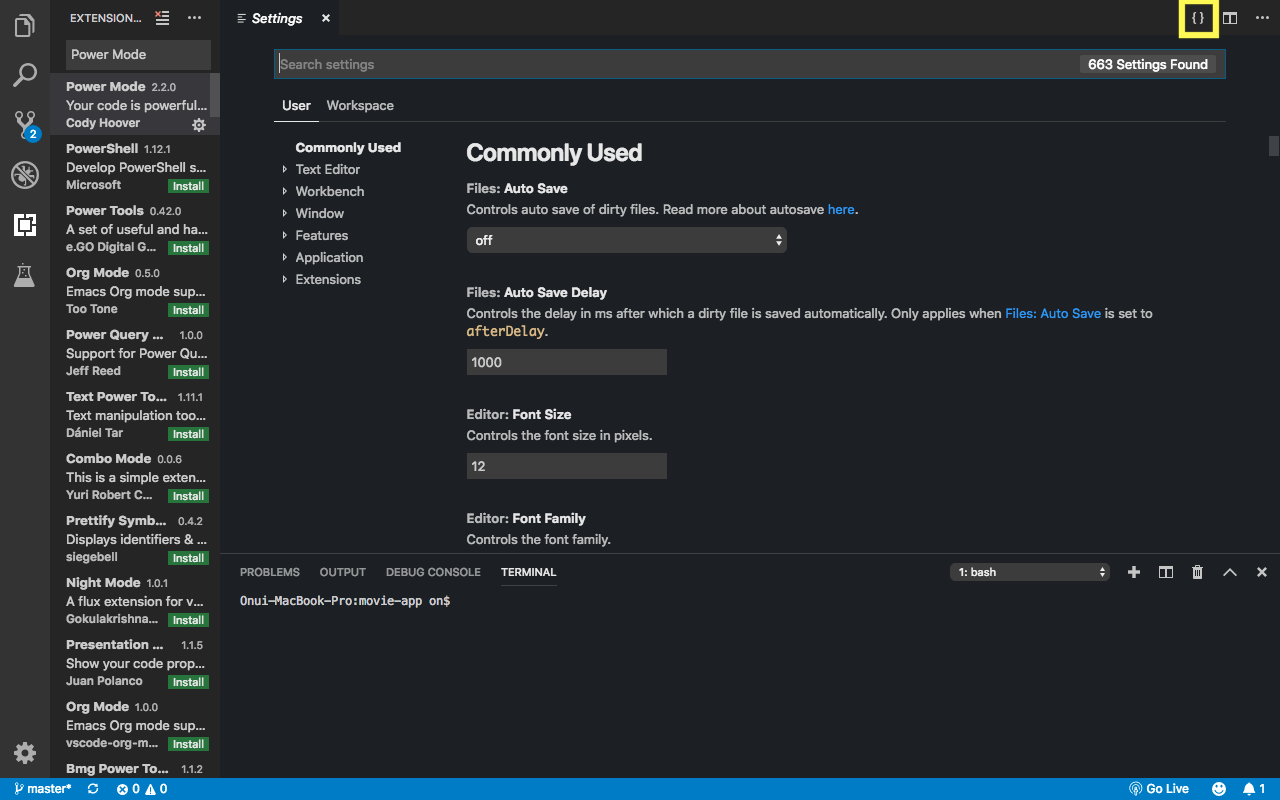Click the extensions list scrollbar thumb
This screenshot has height=800, width=1280.
[215, 96]
